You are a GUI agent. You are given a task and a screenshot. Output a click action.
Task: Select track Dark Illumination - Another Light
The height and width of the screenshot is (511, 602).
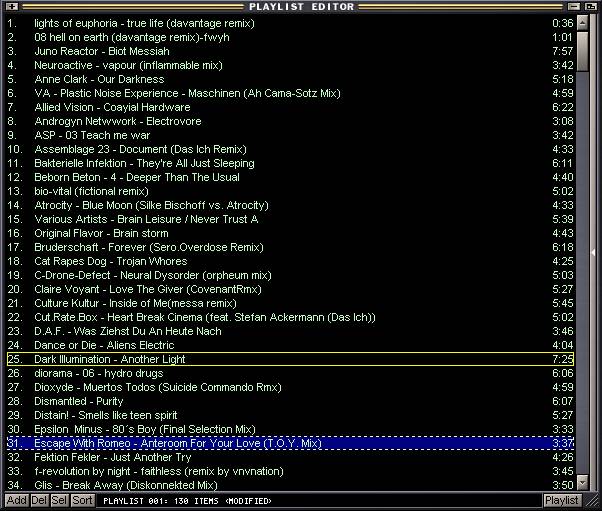(x=110, y=359)
